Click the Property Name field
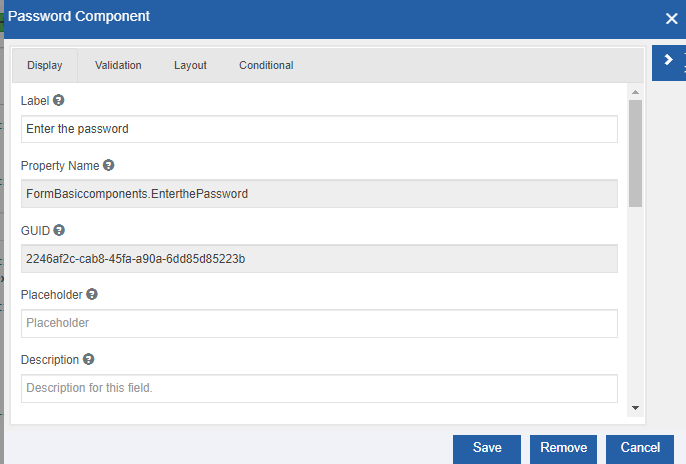Viewport: 686px width, 464px height. (319, 194)
